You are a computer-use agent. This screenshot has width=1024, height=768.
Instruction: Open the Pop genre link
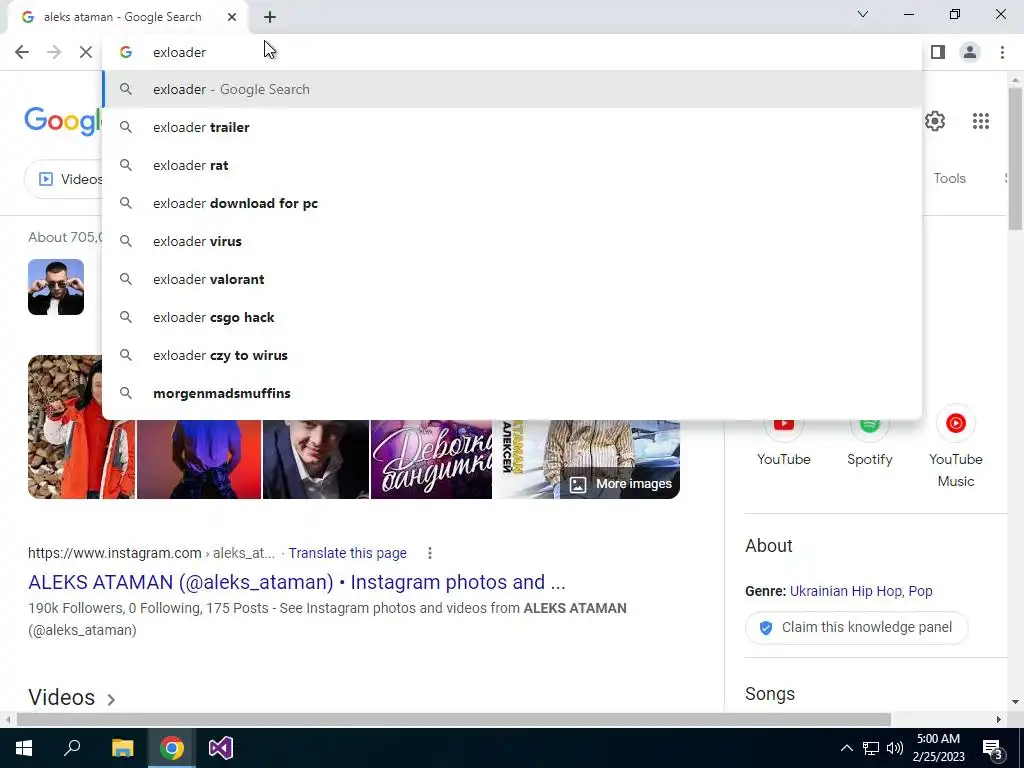click(x=920, y=591)
